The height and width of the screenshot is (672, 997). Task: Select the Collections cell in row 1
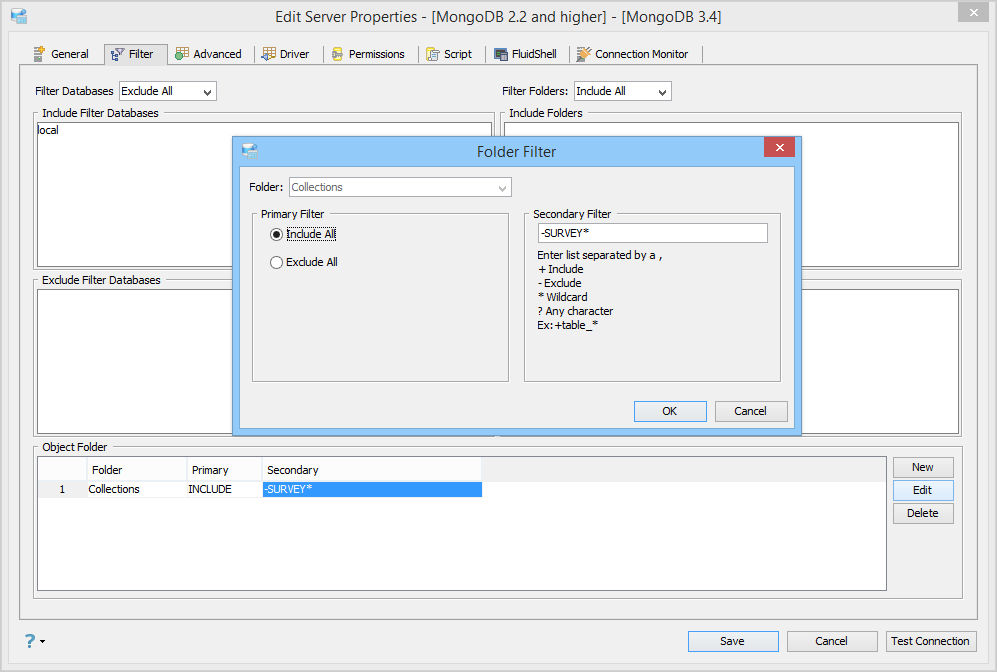click(137, 490)
